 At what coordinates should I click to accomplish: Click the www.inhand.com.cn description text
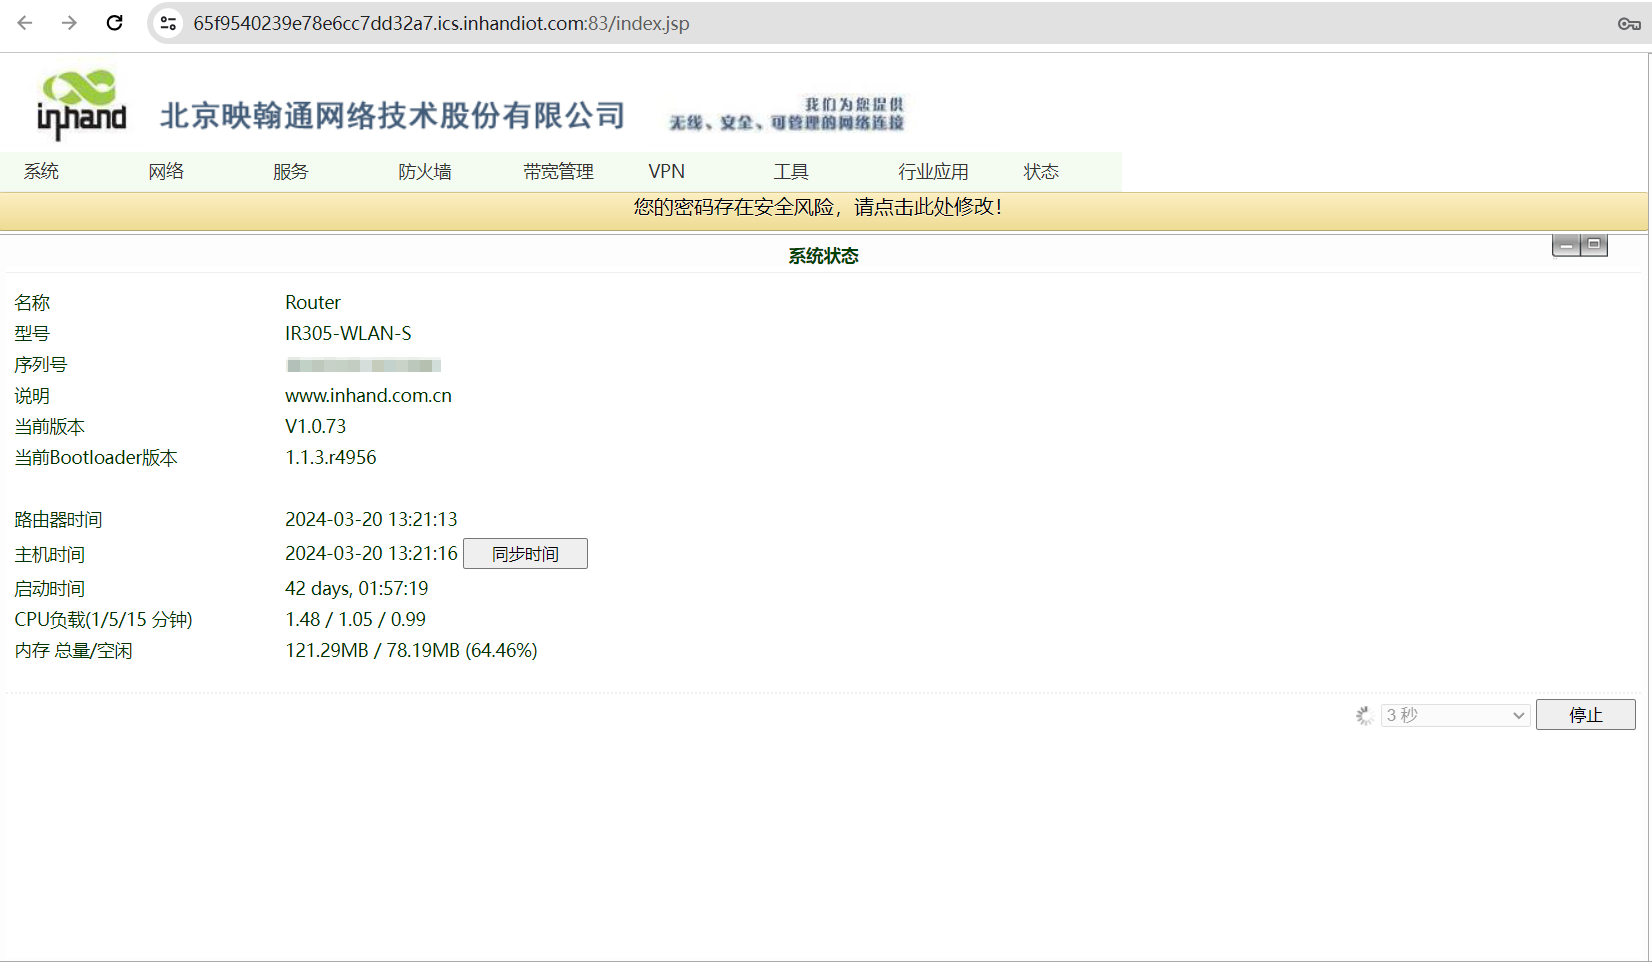click(x=368, y=396)
